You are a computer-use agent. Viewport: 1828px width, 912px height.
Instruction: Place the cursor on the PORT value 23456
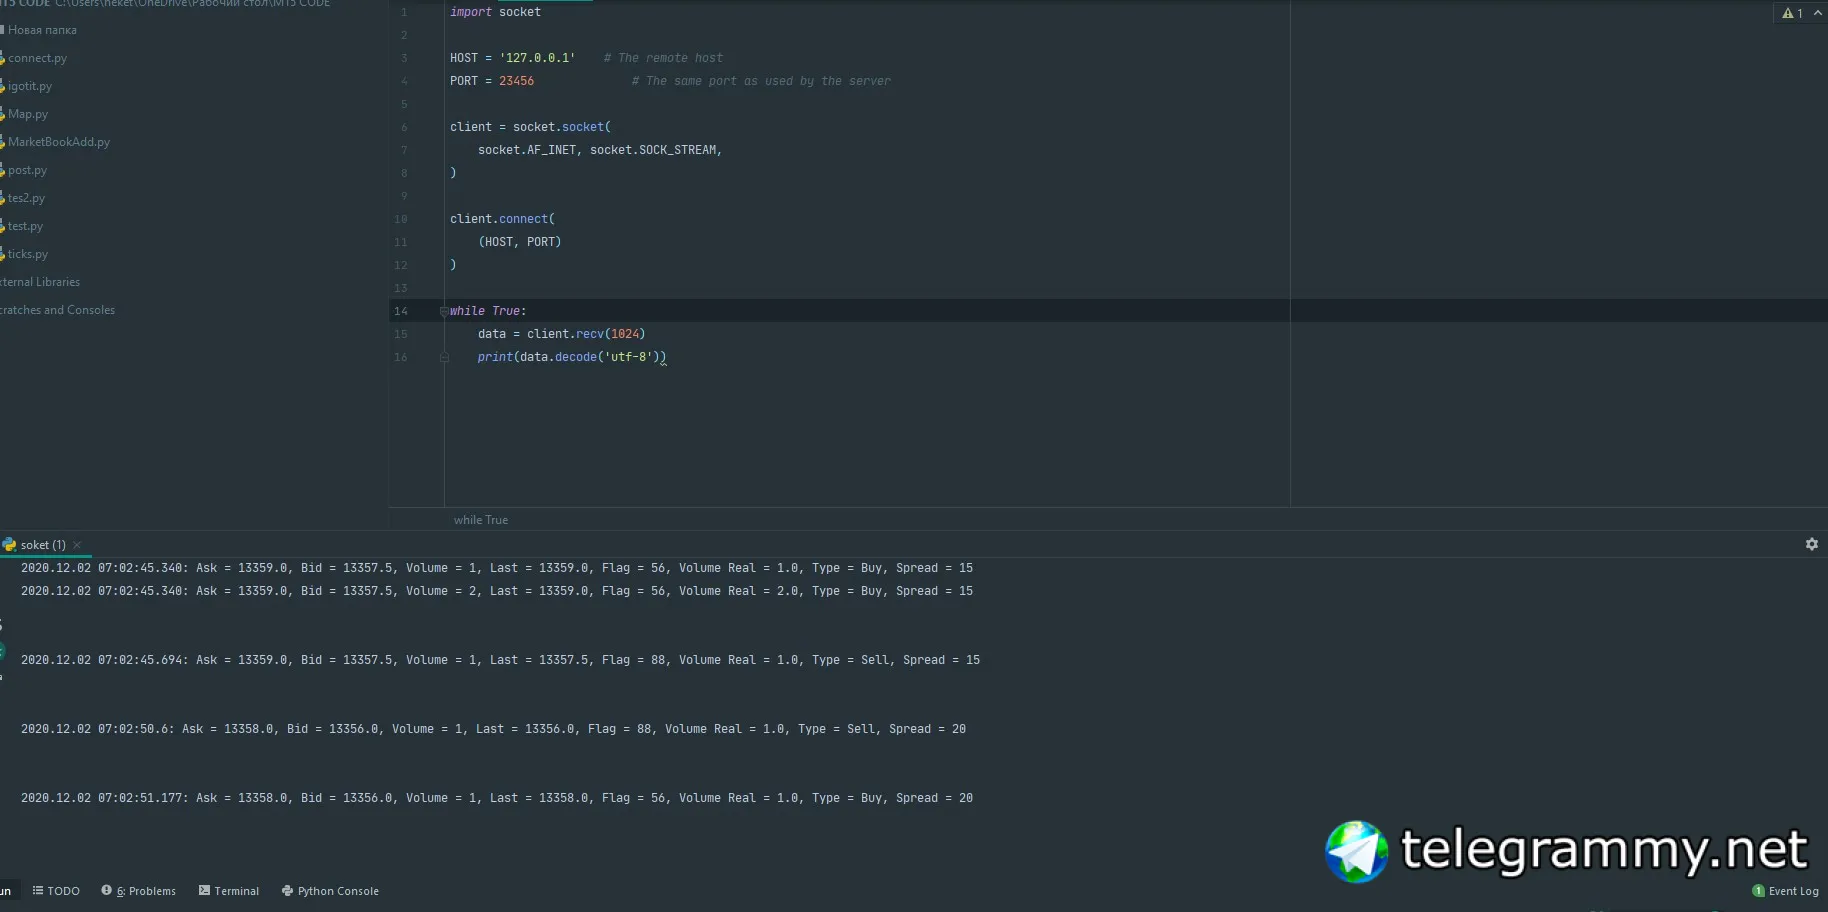pyautogui.click(x=517, y=81)
